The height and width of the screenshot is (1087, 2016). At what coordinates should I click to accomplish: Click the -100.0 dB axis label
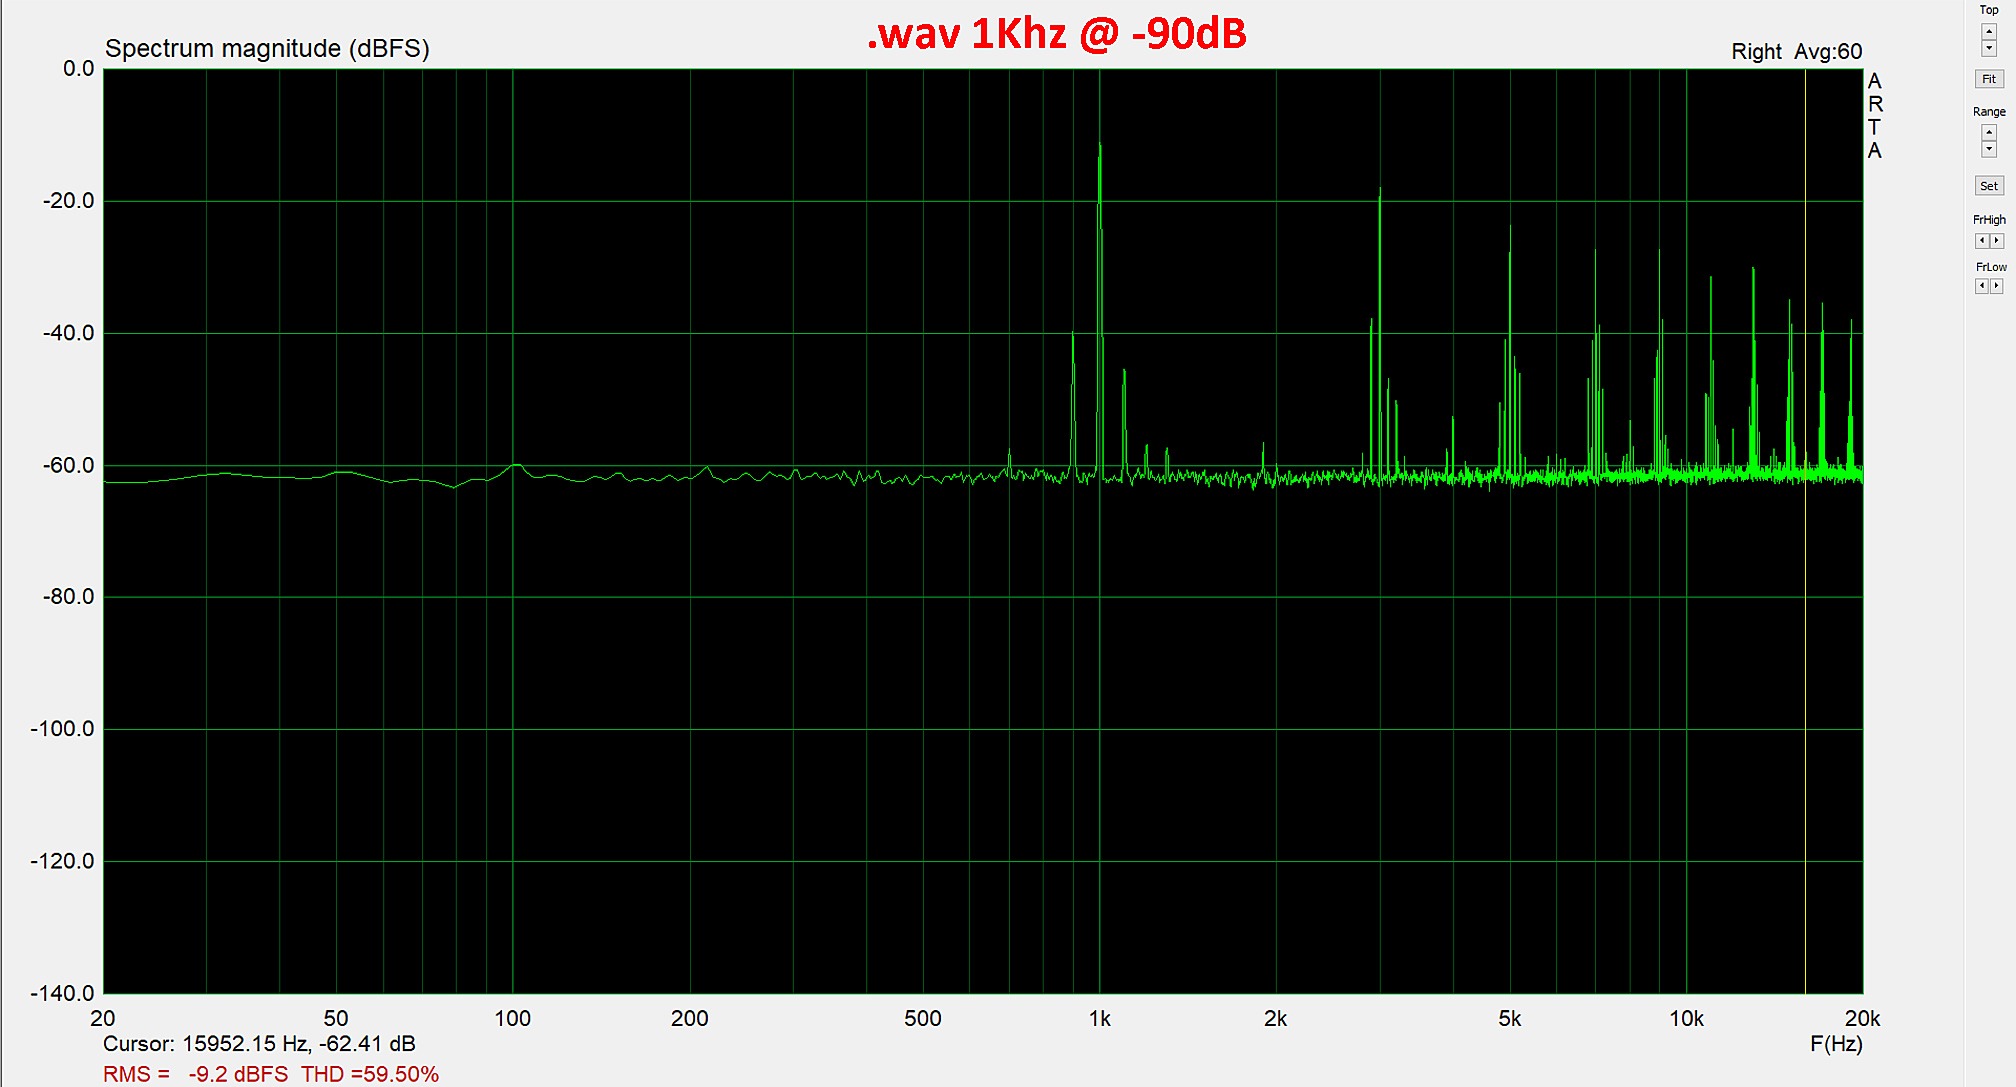tap(62, 729)
